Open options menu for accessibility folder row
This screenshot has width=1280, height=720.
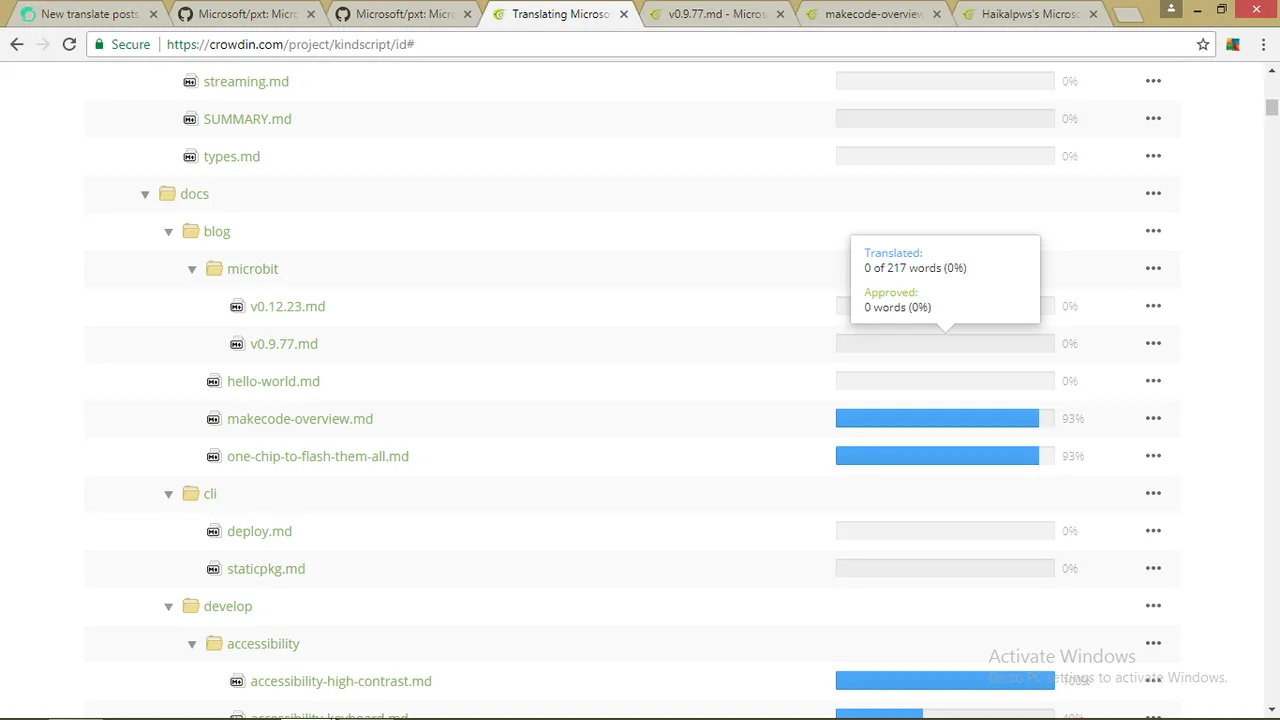click(1153, 643)
